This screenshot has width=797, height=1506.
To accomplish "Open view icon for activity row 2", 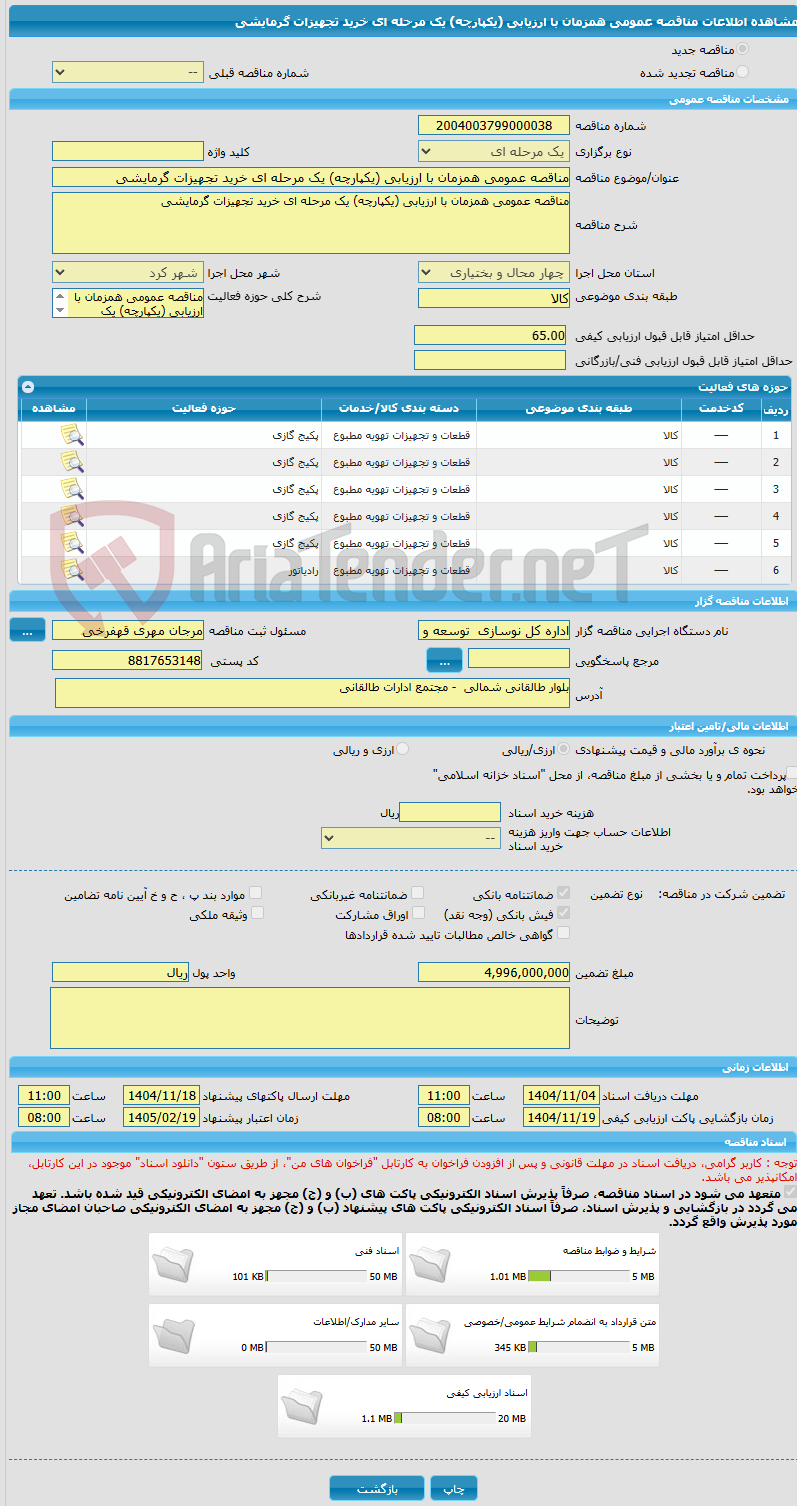I will click(71, 462).
